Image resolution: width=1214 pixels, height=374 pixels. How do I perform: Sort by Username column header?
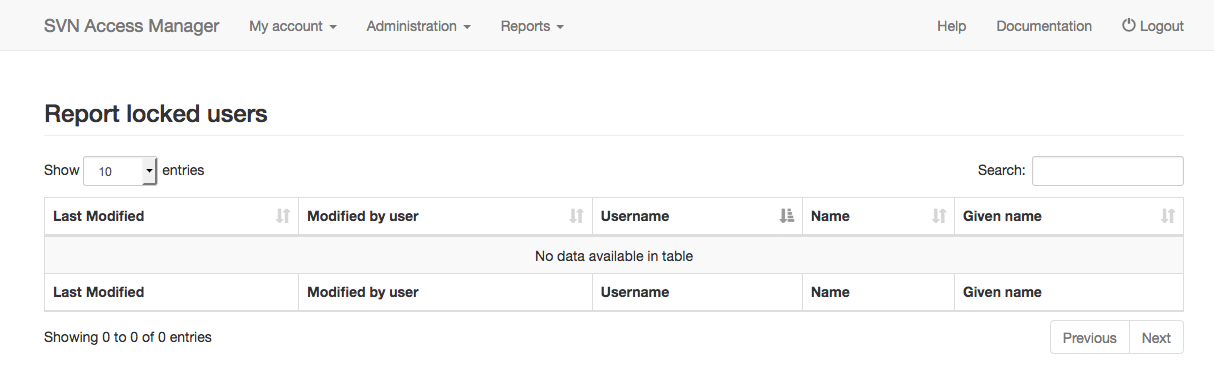[x=697, y=216]
